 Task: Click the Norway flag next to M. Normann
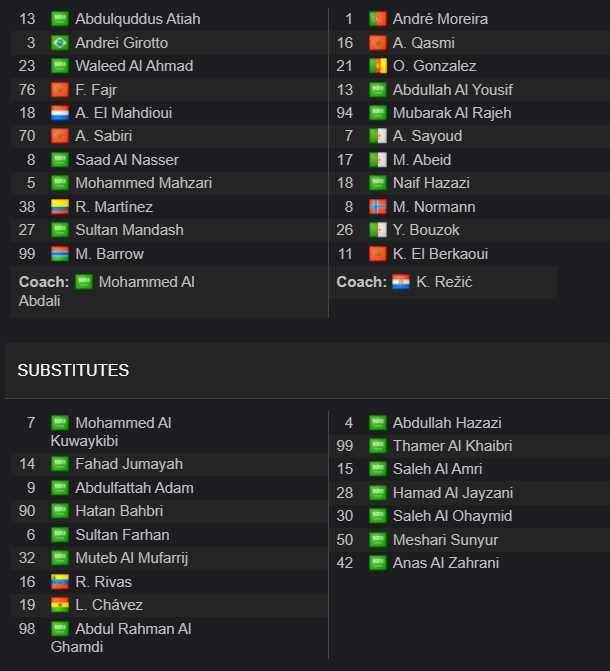pos(378,207)
